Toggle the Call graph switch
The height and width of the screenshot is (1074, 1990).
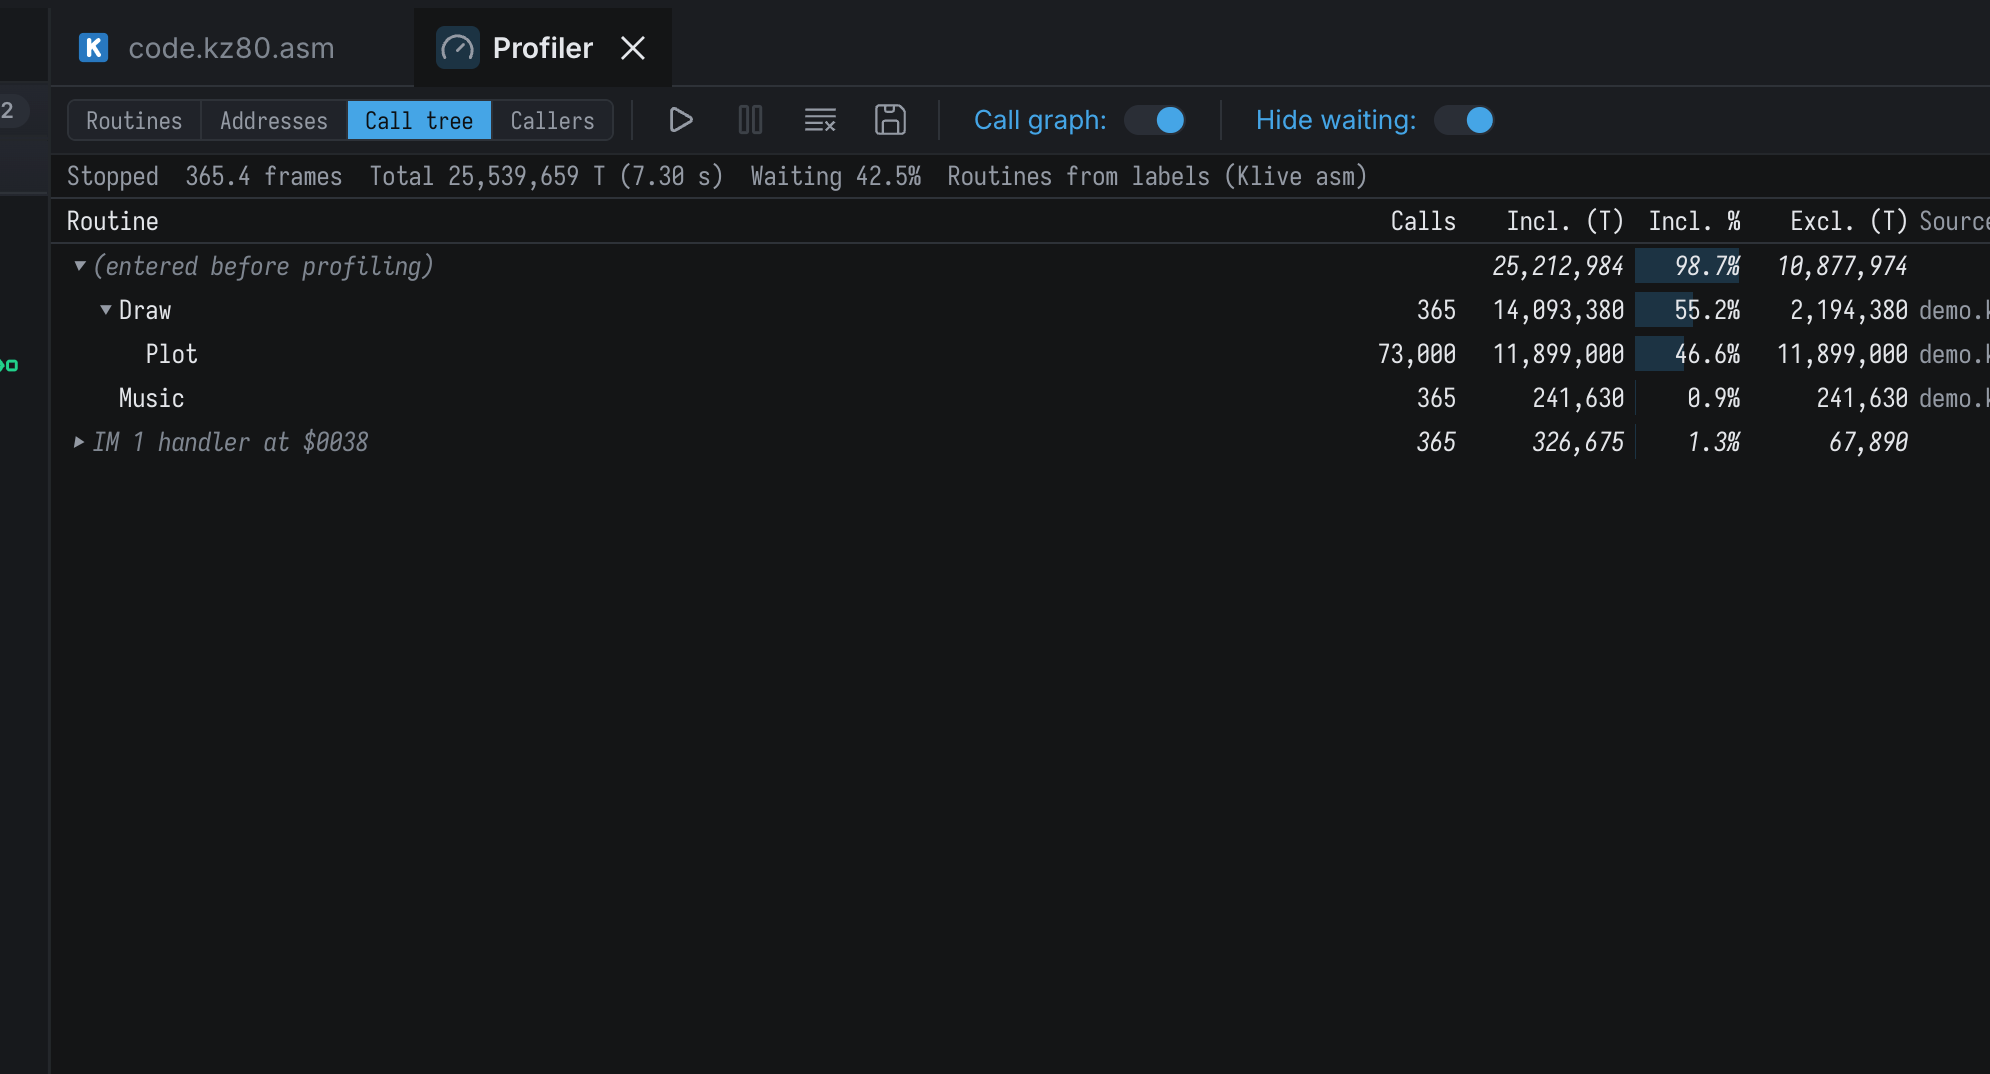click(x=1155, y=120)
